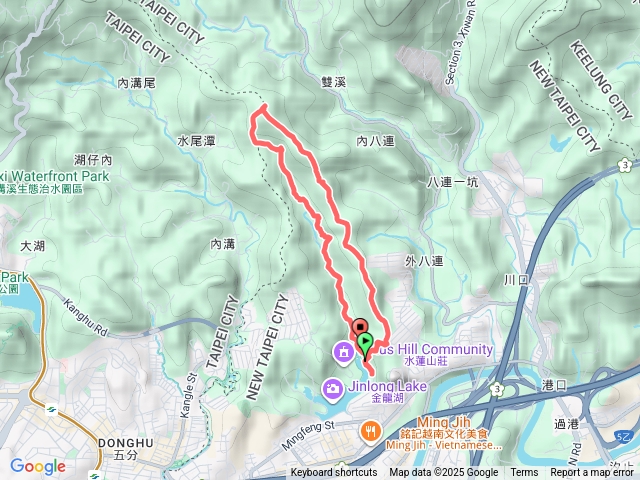Select the Ming Jih Vietnamese restaurant label

pyautogui.click(x=444, y=433)
